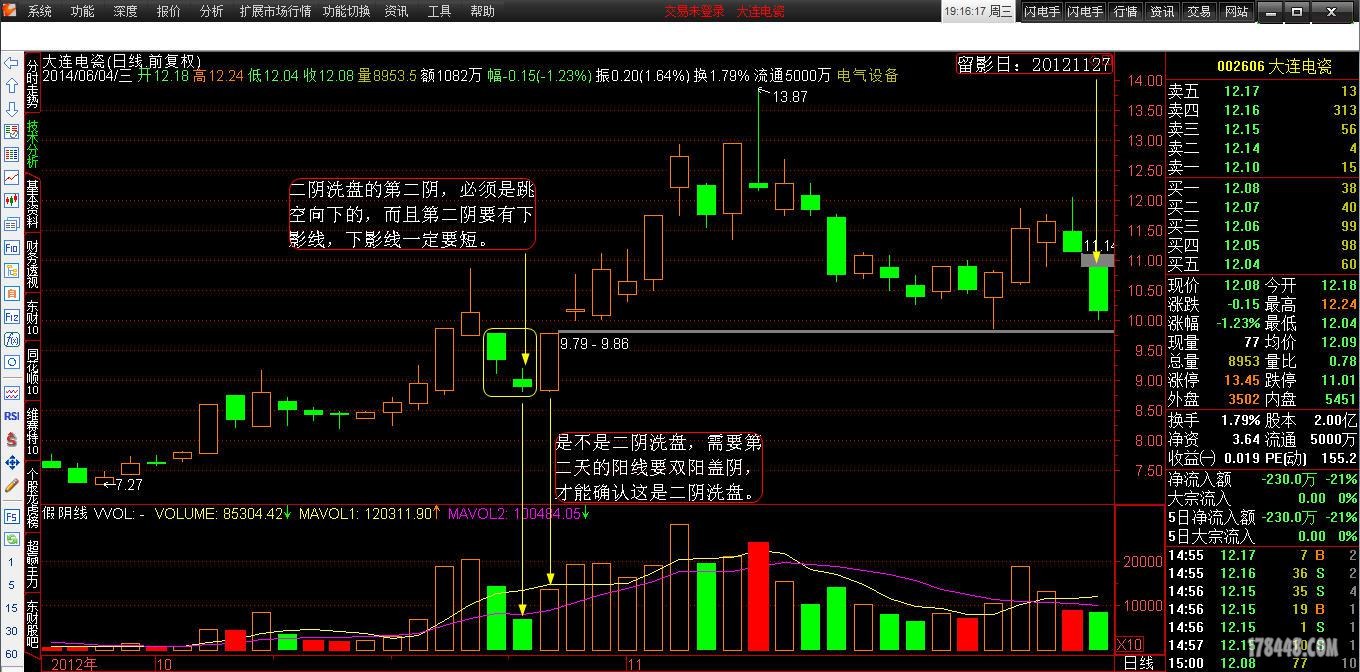Open the 日线 period selector at bottom right
The image size is (1360, 672).
(1138, 663)
